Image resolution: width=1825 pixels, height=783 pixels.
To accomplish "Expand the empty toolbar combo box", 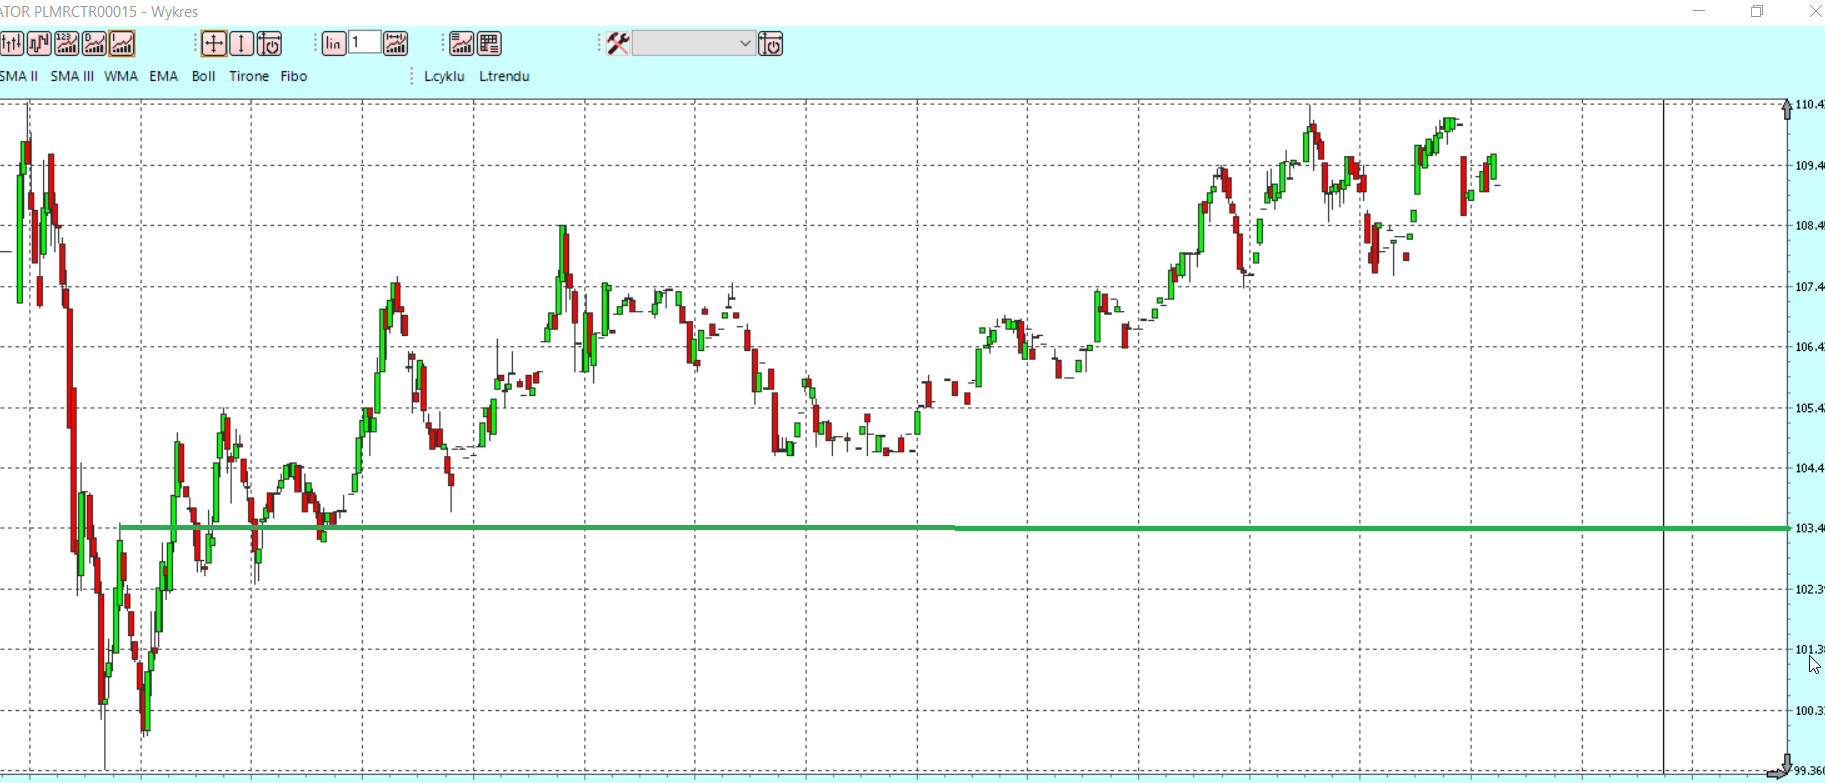I will click(693, 43).
